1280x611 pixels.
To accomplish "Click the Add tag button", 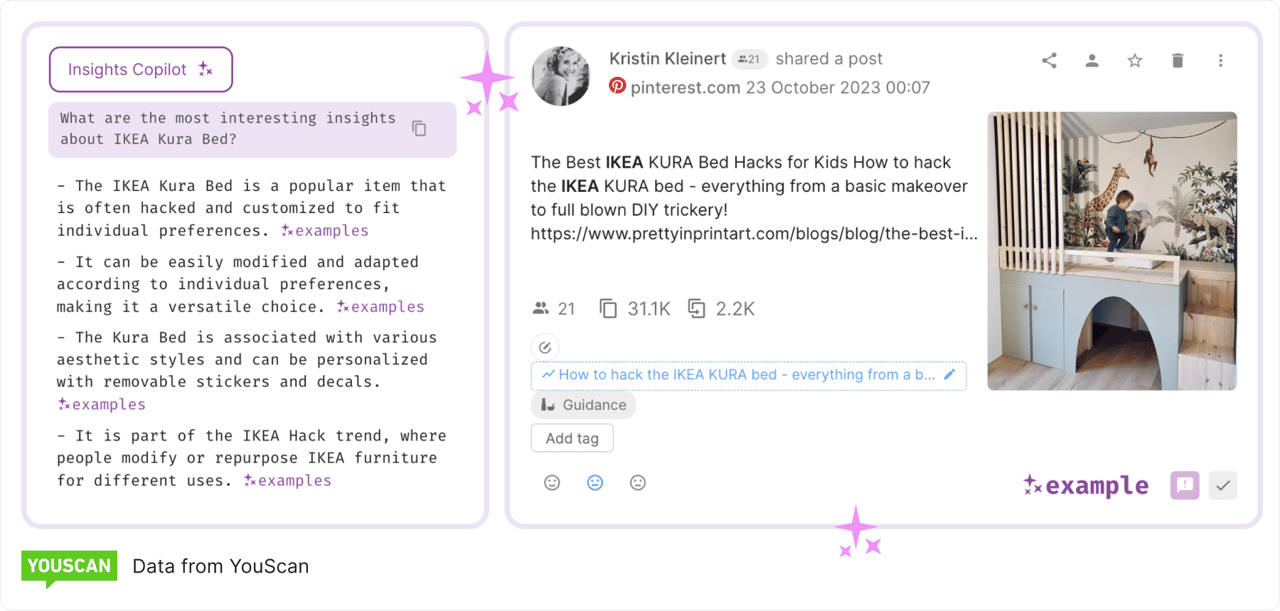I will point(571,438).
